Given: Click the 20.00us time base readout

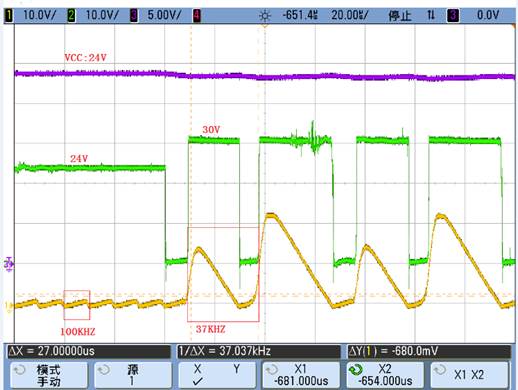Looking at the screenshot, I should [x=350, y=15].
